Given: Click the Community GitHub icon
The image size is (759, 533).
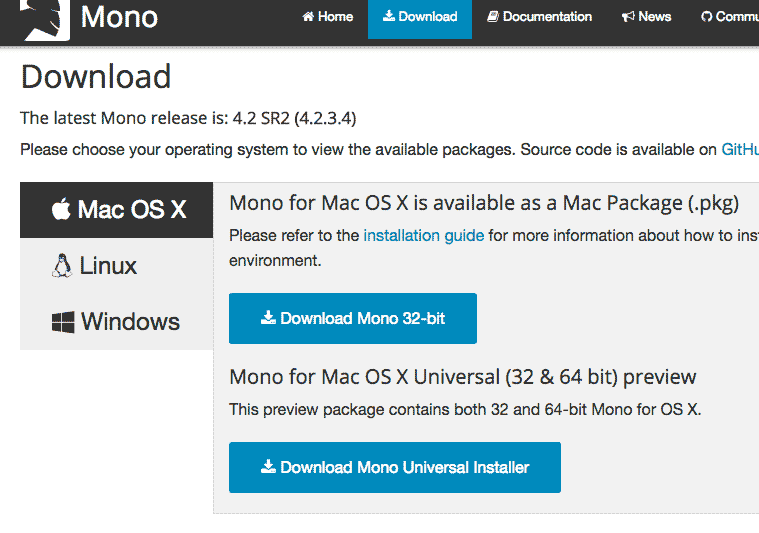Looking at the screenshot, I should (706, 17).
